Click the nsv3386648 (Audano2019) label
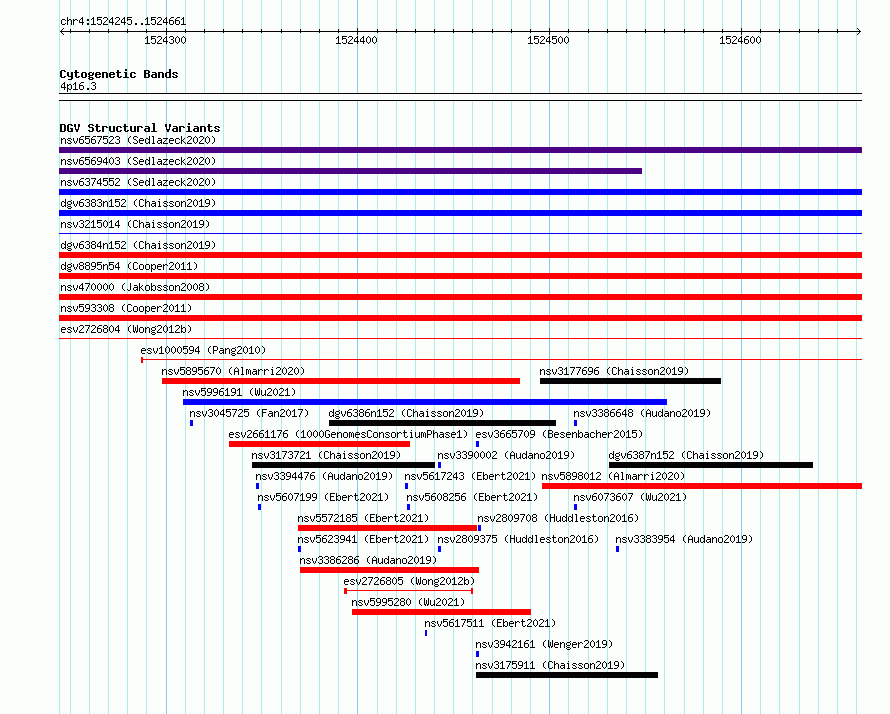Viewport: 890px width, 714px height. pyautogui.click(x=642, y=413)
